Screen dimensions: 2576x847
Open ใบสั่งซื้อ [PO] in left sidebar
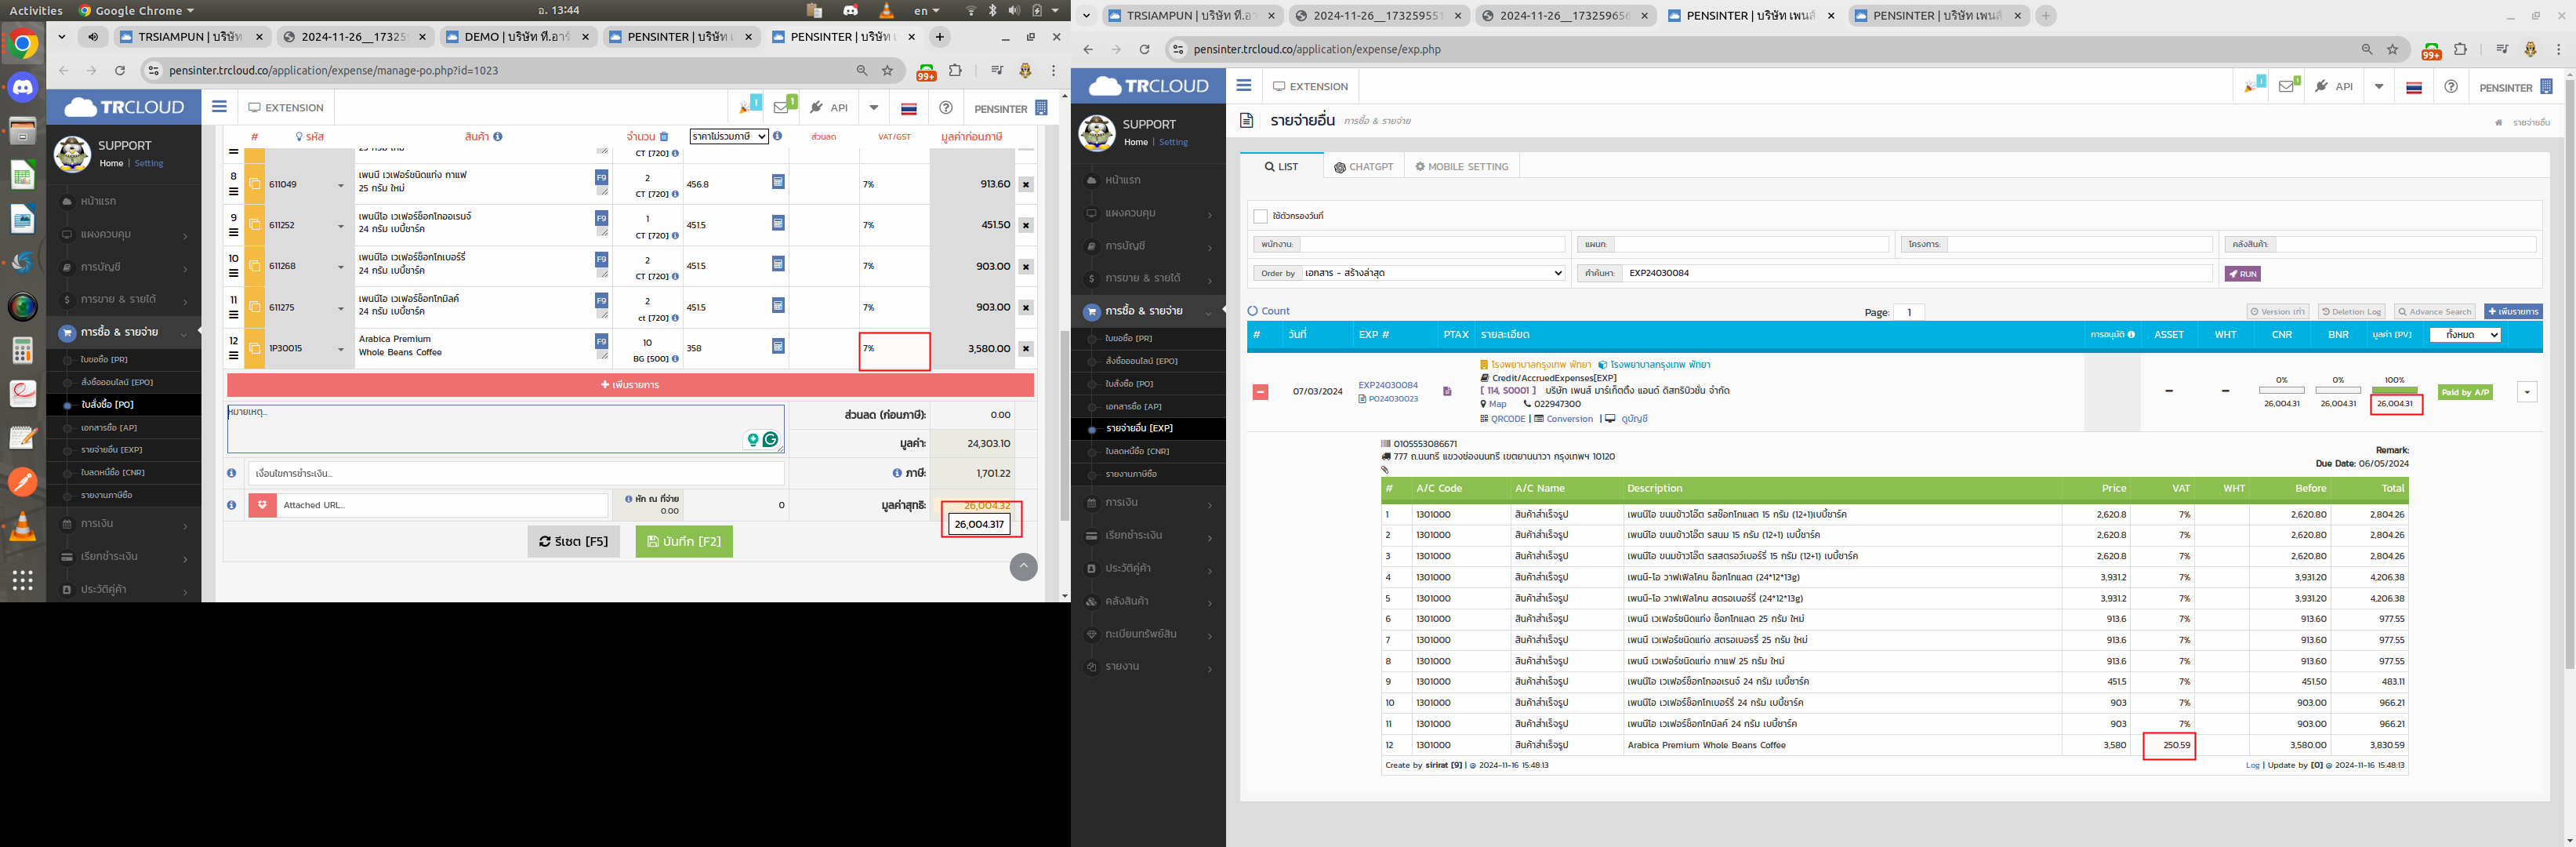(x=124, y=405)
